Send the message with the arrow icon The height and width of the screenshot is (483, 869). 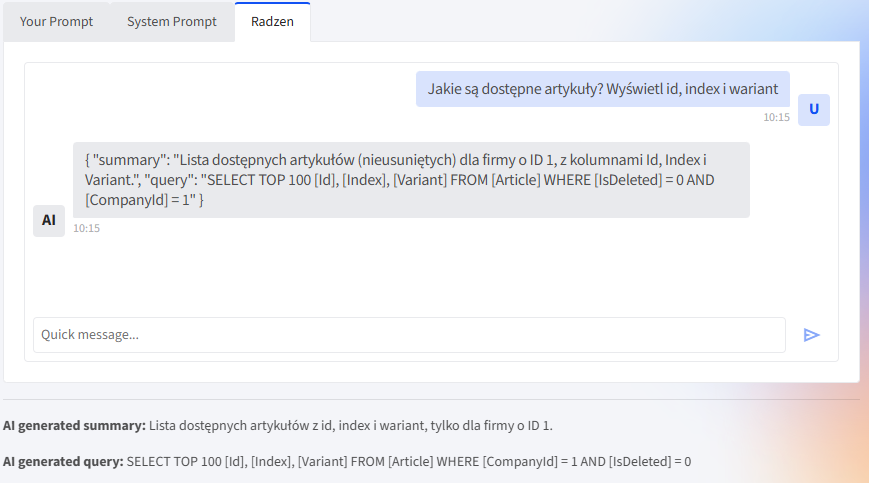[x=811, y=335]
